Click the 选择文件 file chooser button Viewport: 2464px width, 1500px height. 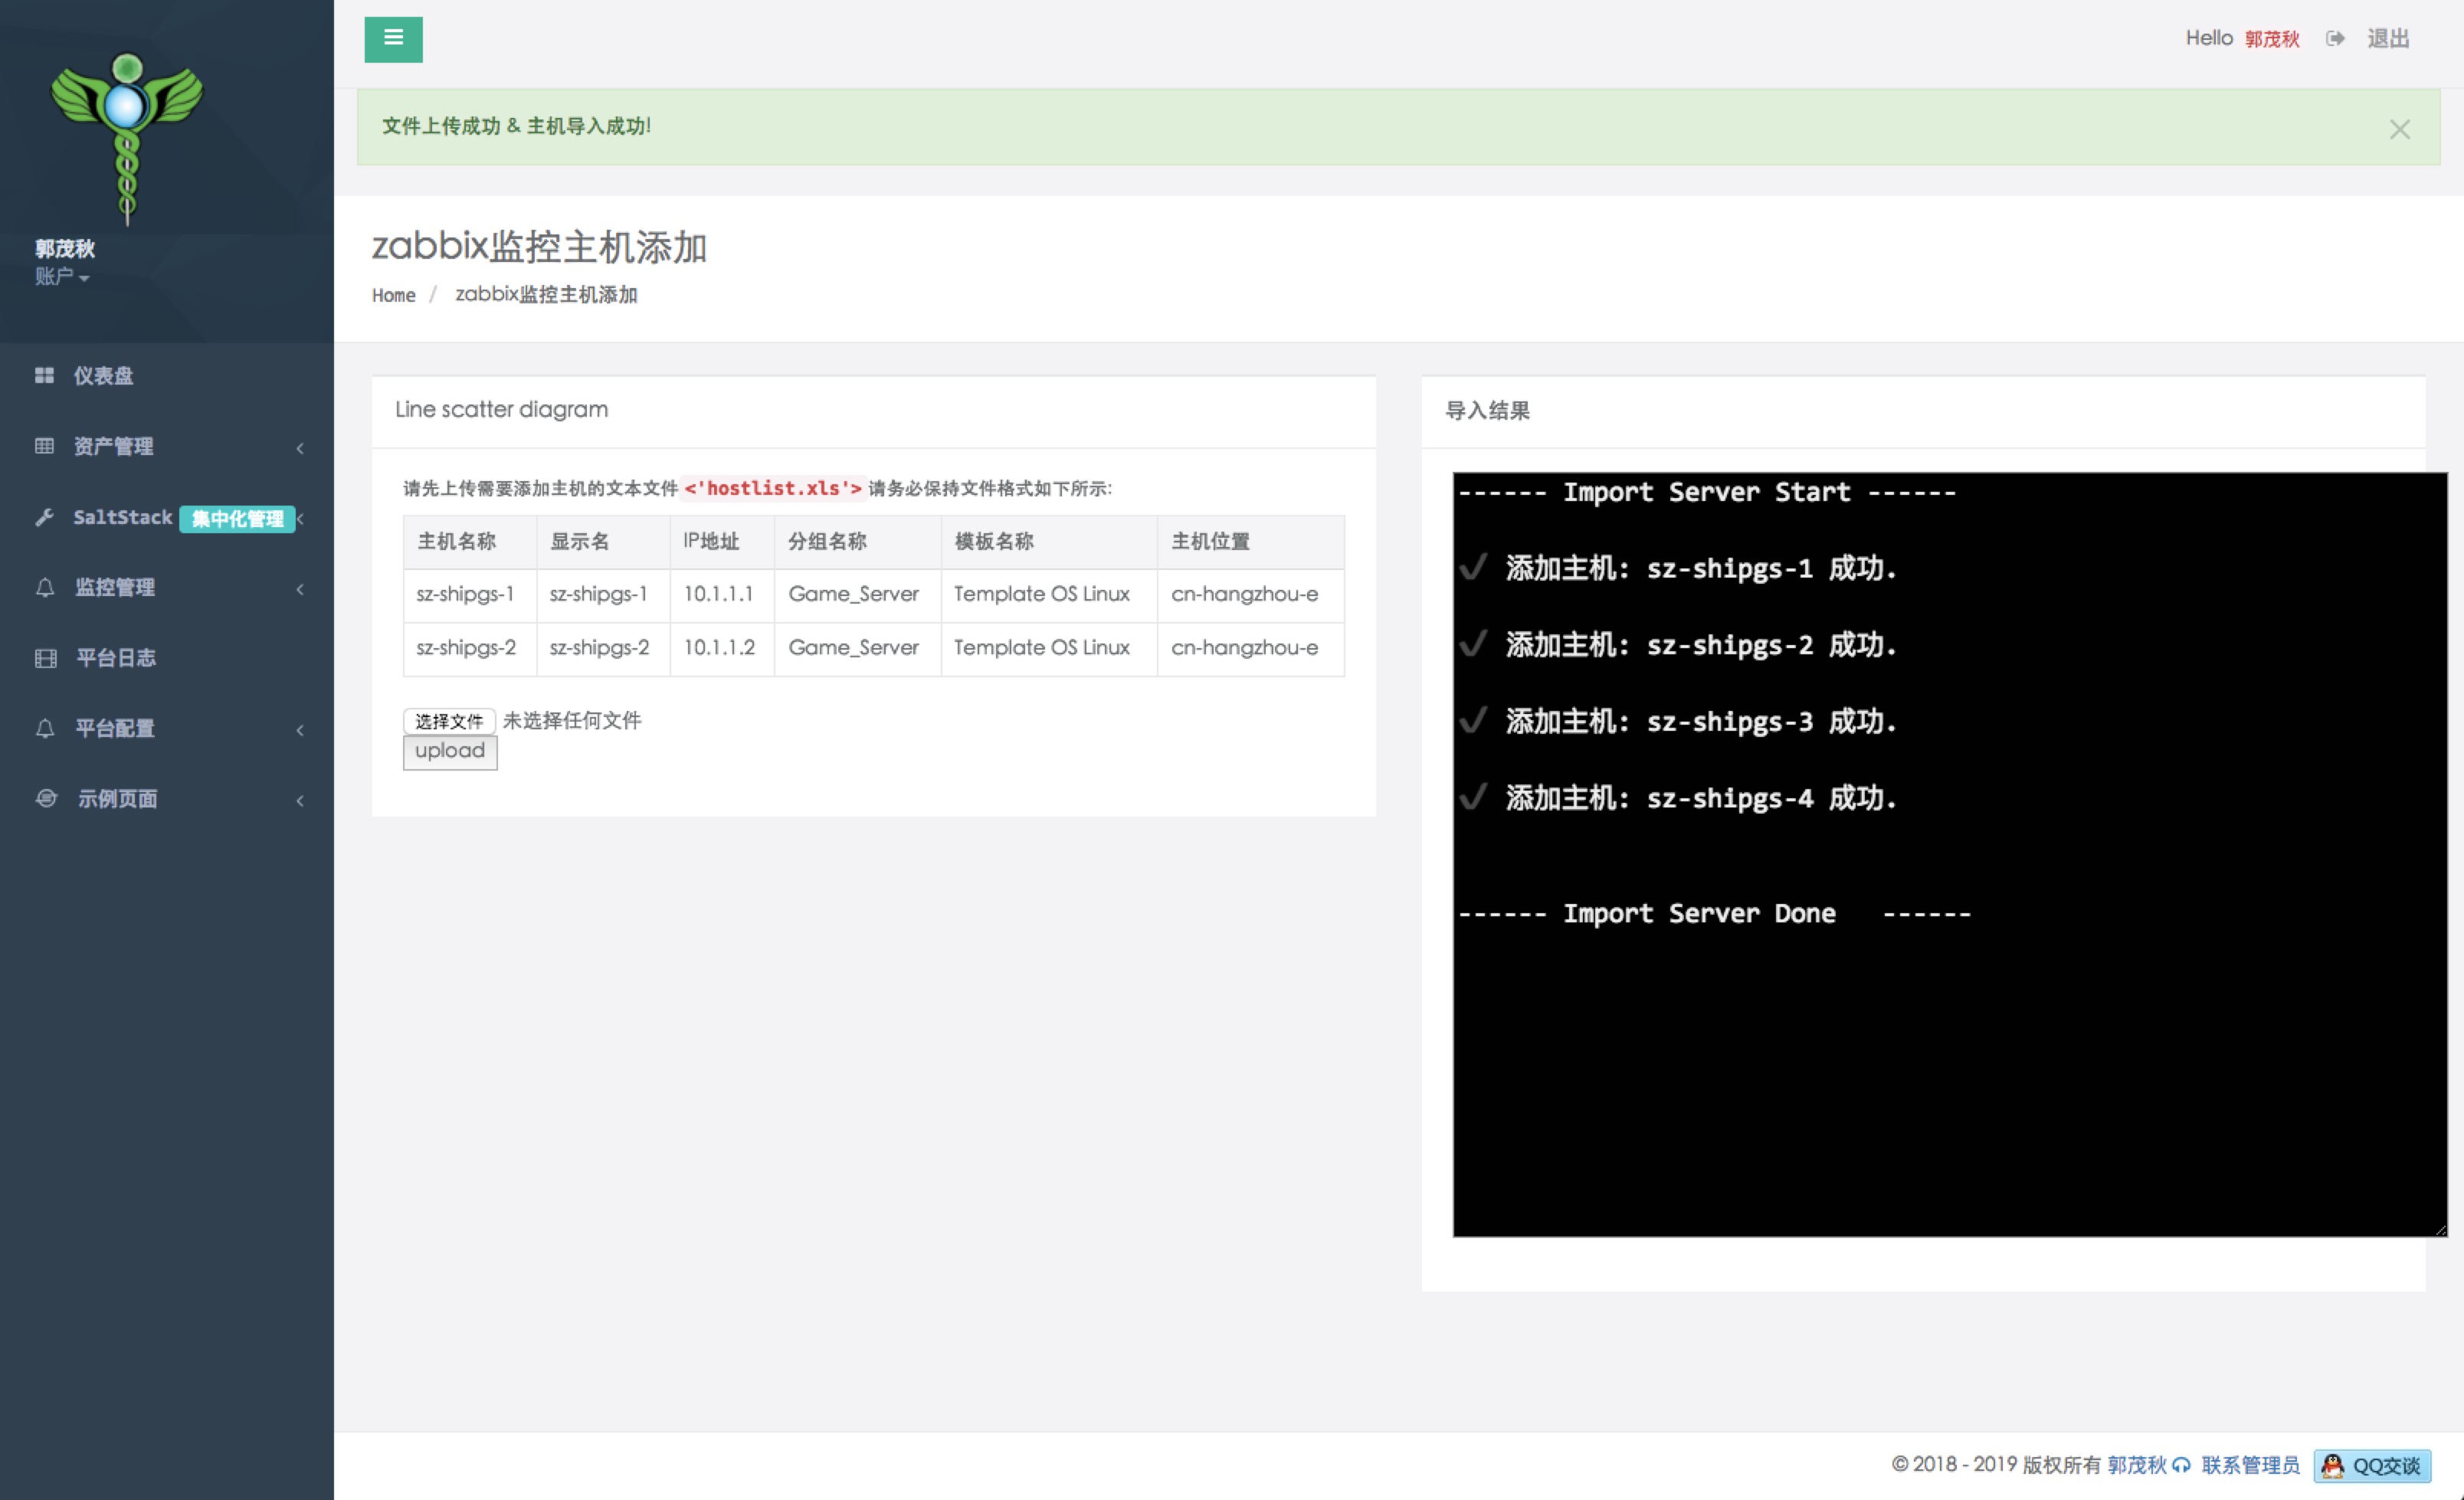(x=448, y=721)
